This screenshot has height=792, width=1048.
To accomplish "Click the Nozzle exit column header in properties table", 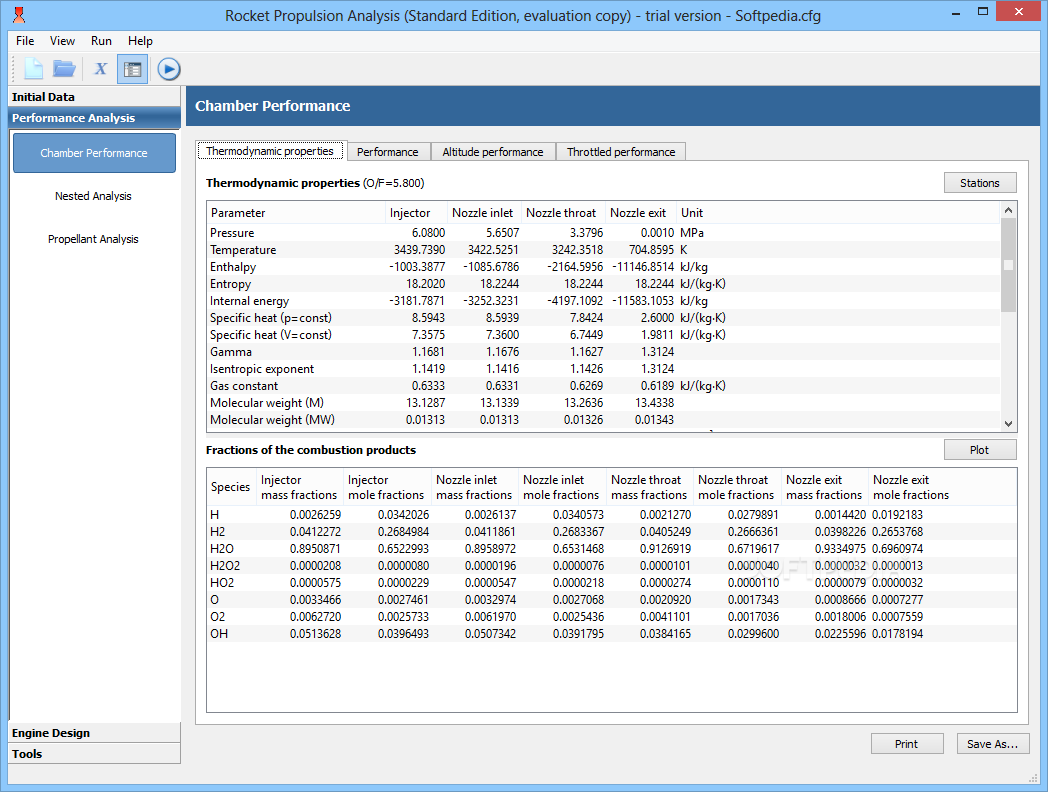I will coord(641,213).
